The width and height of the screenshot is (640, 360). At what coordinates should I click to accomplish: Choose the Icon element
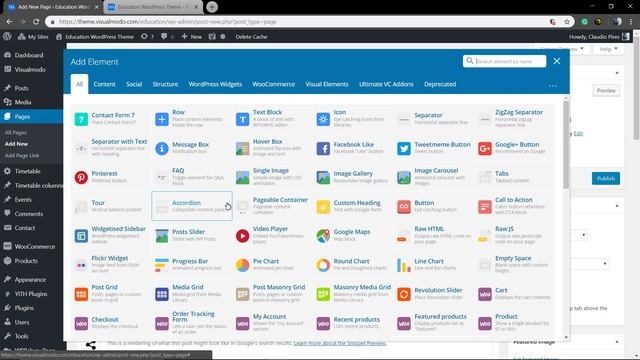pos(353,119)
